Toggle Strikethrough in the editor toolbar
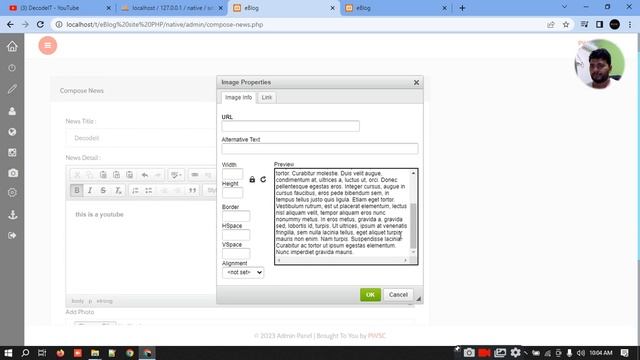 pyautogui.click(x=103, y=190)
